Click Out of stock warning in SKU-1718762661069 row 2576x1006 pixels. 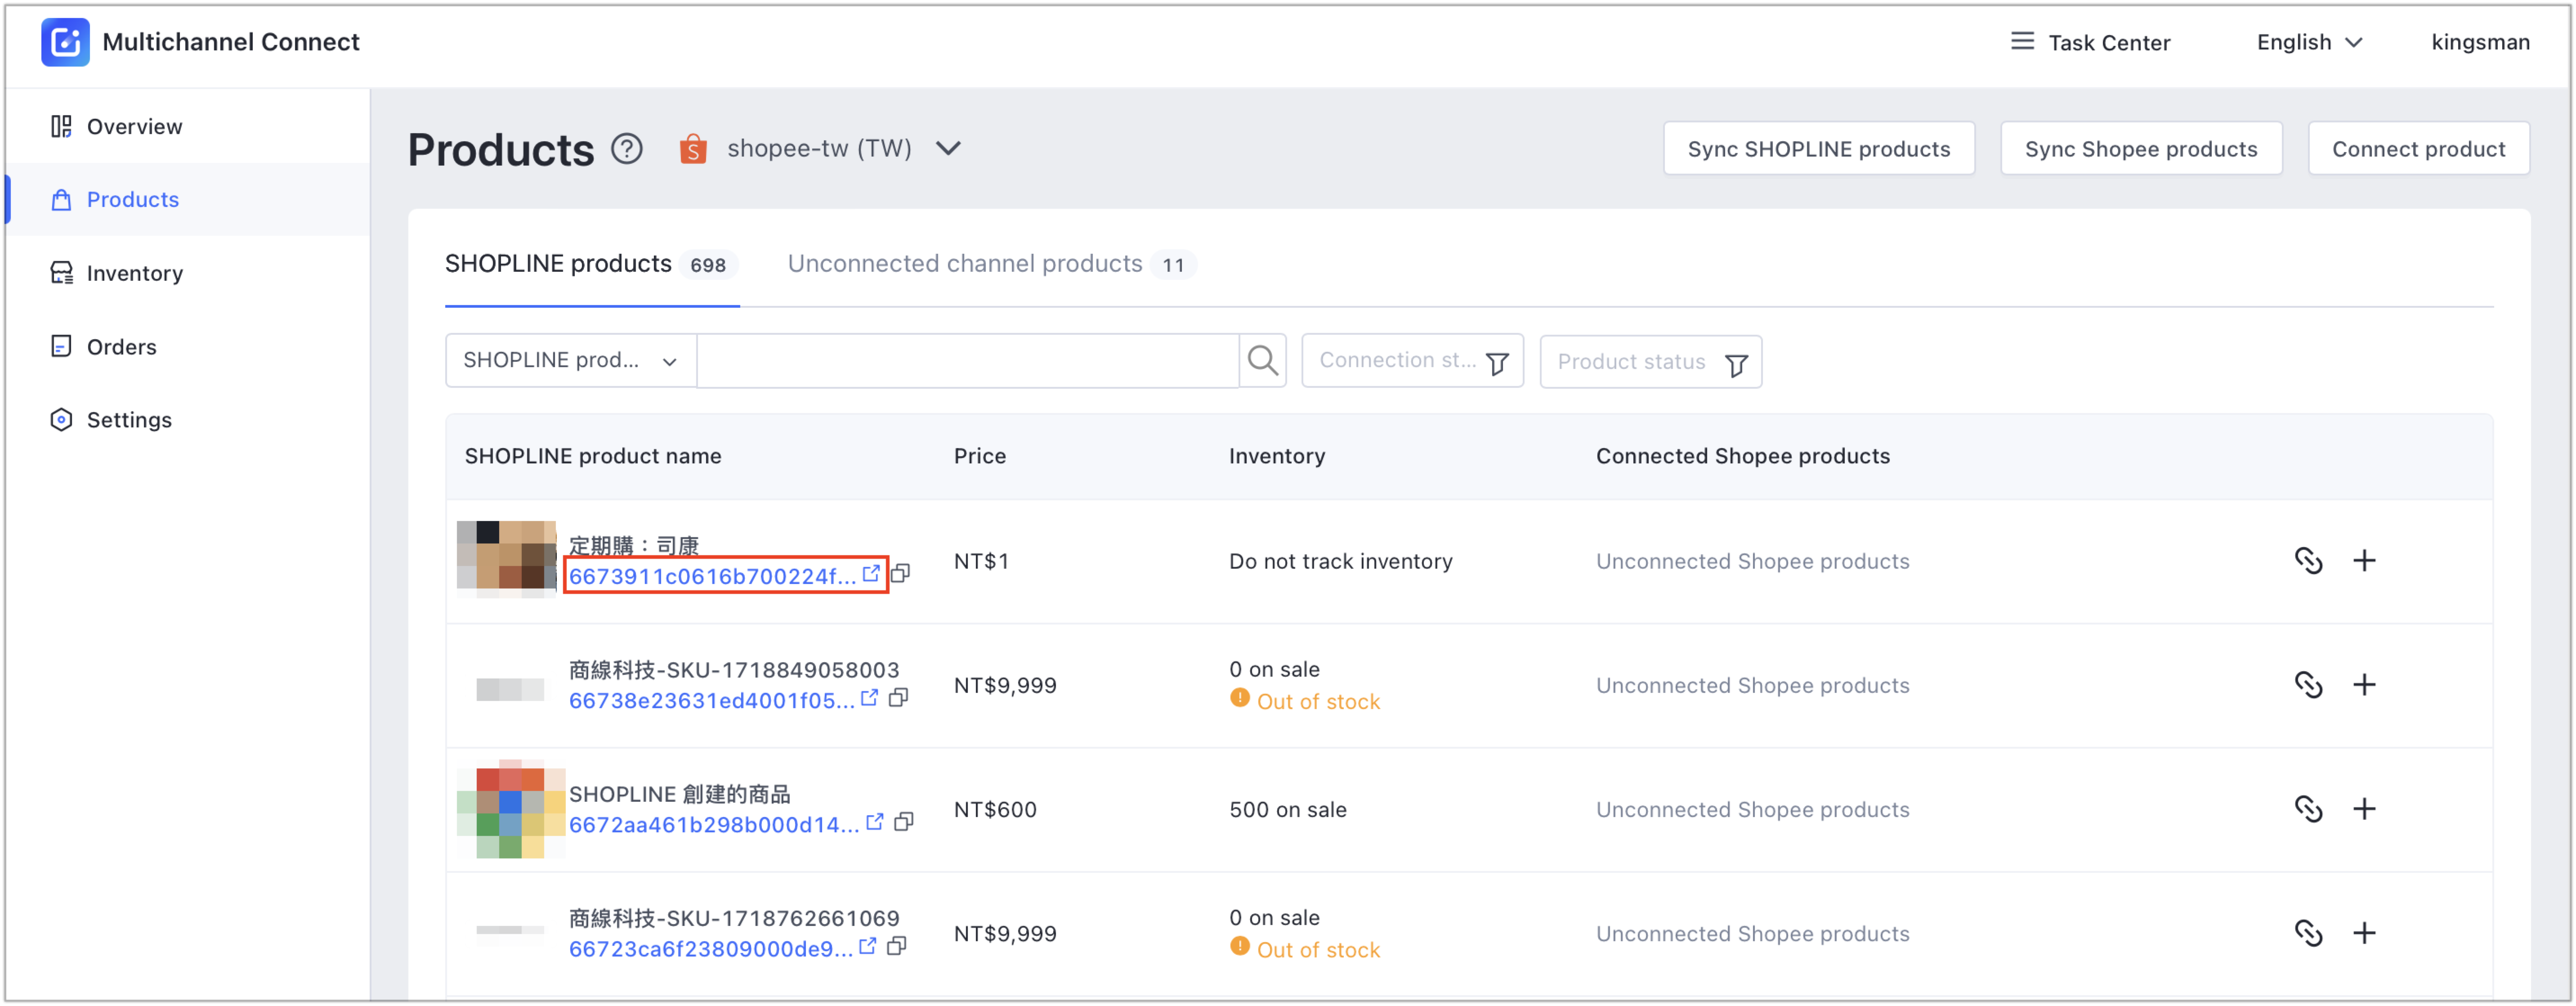[1304, 948]
